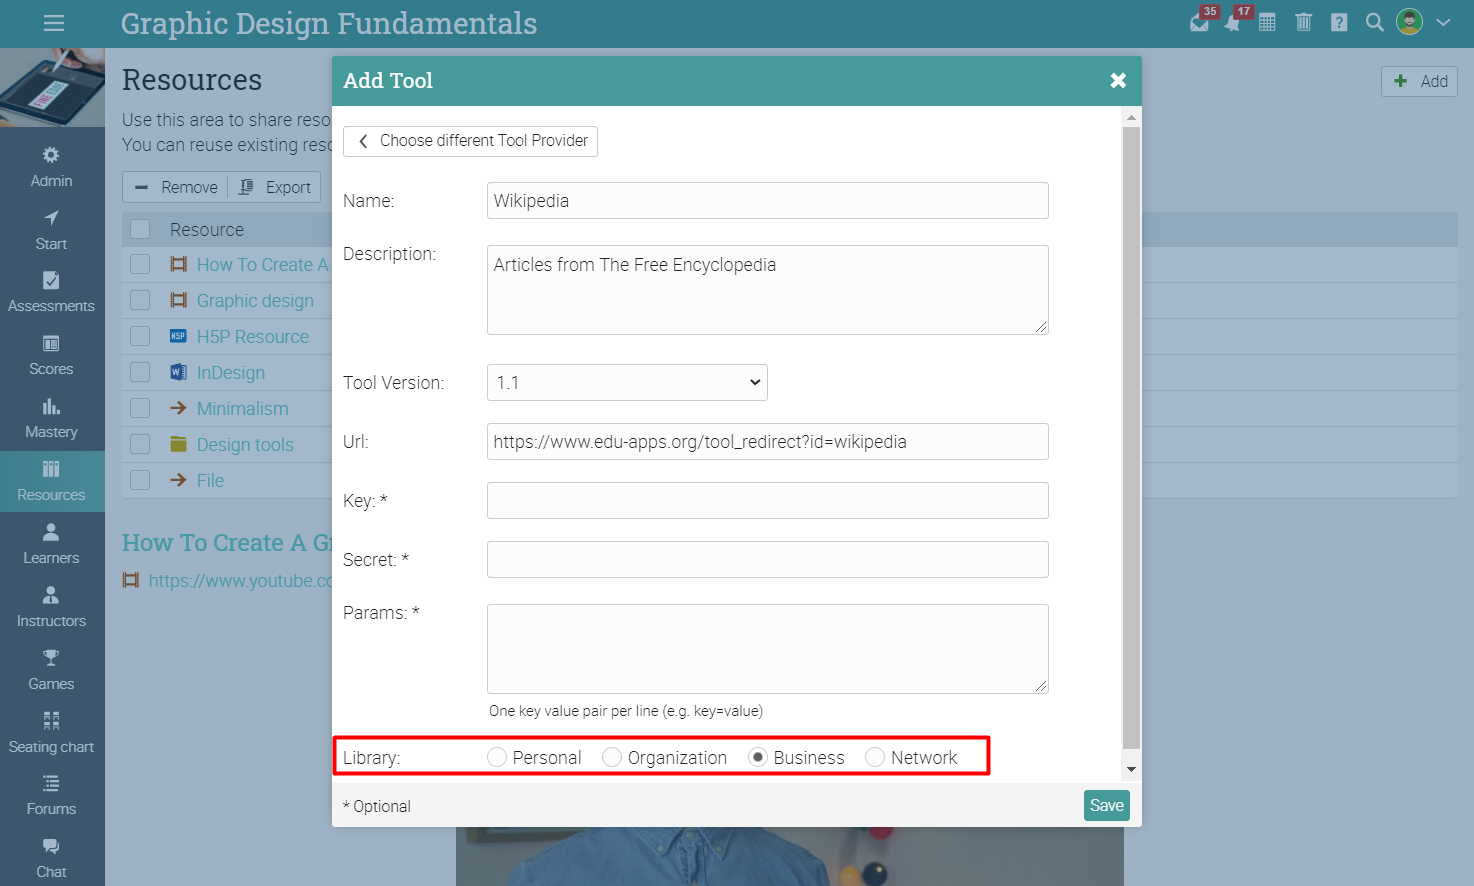The height and width of the screenshot is (886, 1474).
Task: Open Mastery in sidebar
Action: point(52,418)
